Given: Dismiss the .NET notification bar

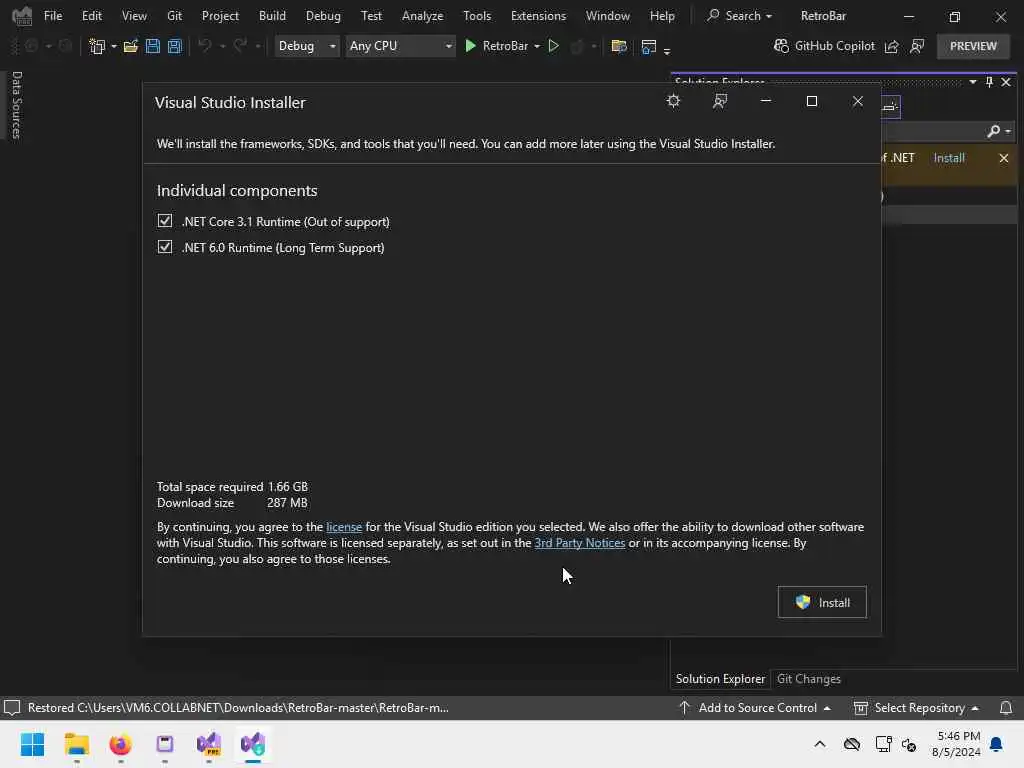Looking at the screenshot, I should [1004, 158].
